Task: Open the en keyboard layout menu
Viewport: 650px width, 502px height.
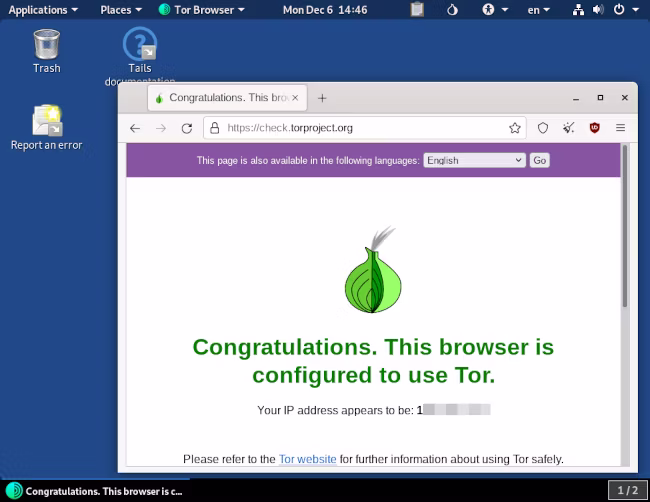Action: [x=538, y=10]
